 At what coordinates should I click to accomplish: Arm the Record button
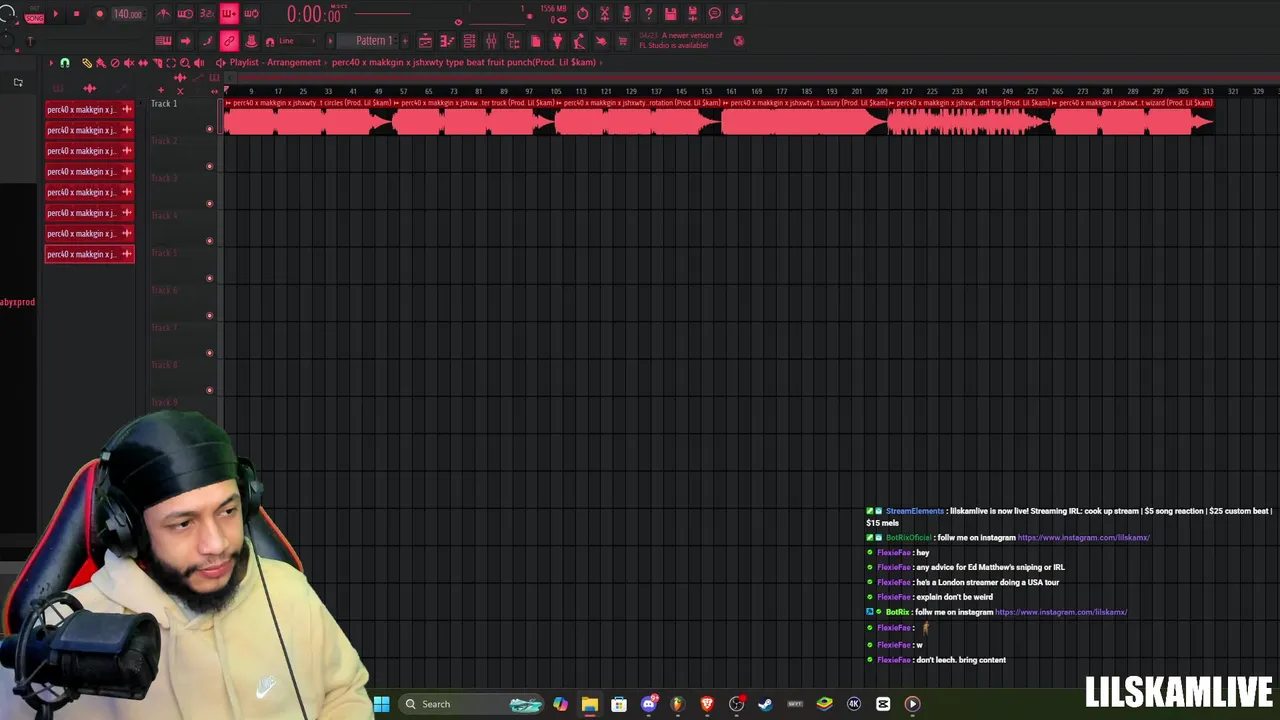coord(100,14)
